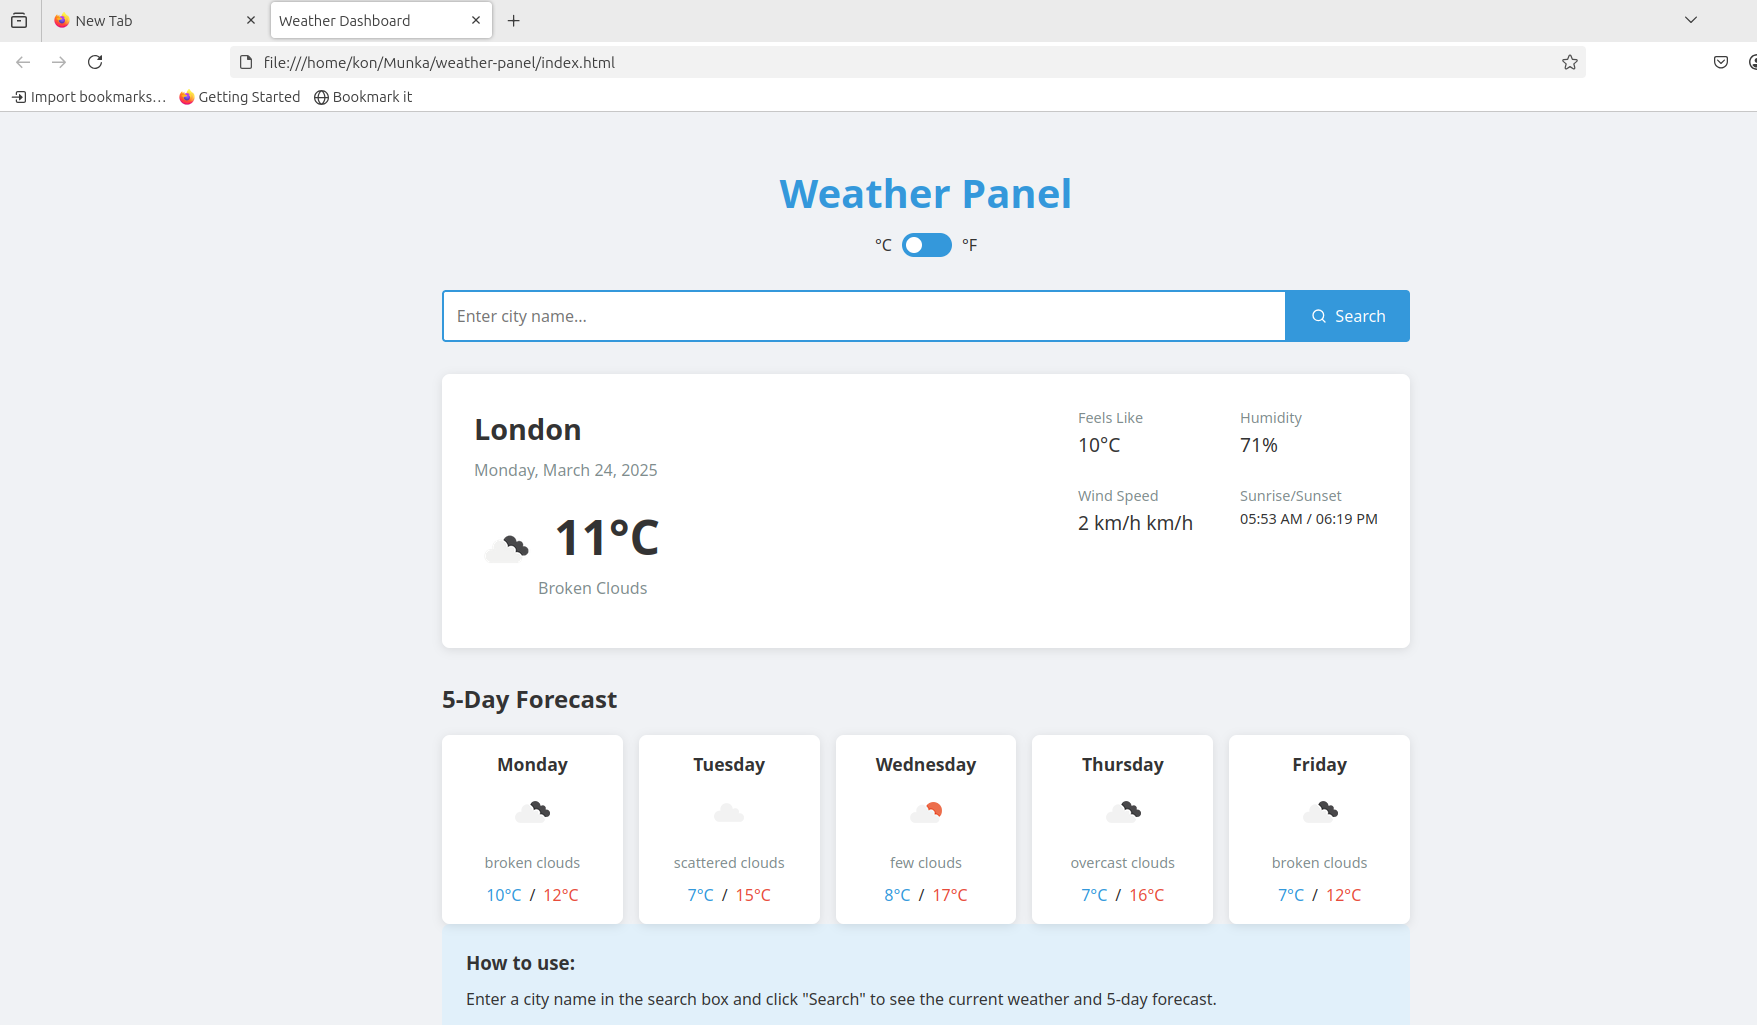This screenshot has height=1025, width=1757.
Task: Close the New Tab tab
Action: coord(251,20)
